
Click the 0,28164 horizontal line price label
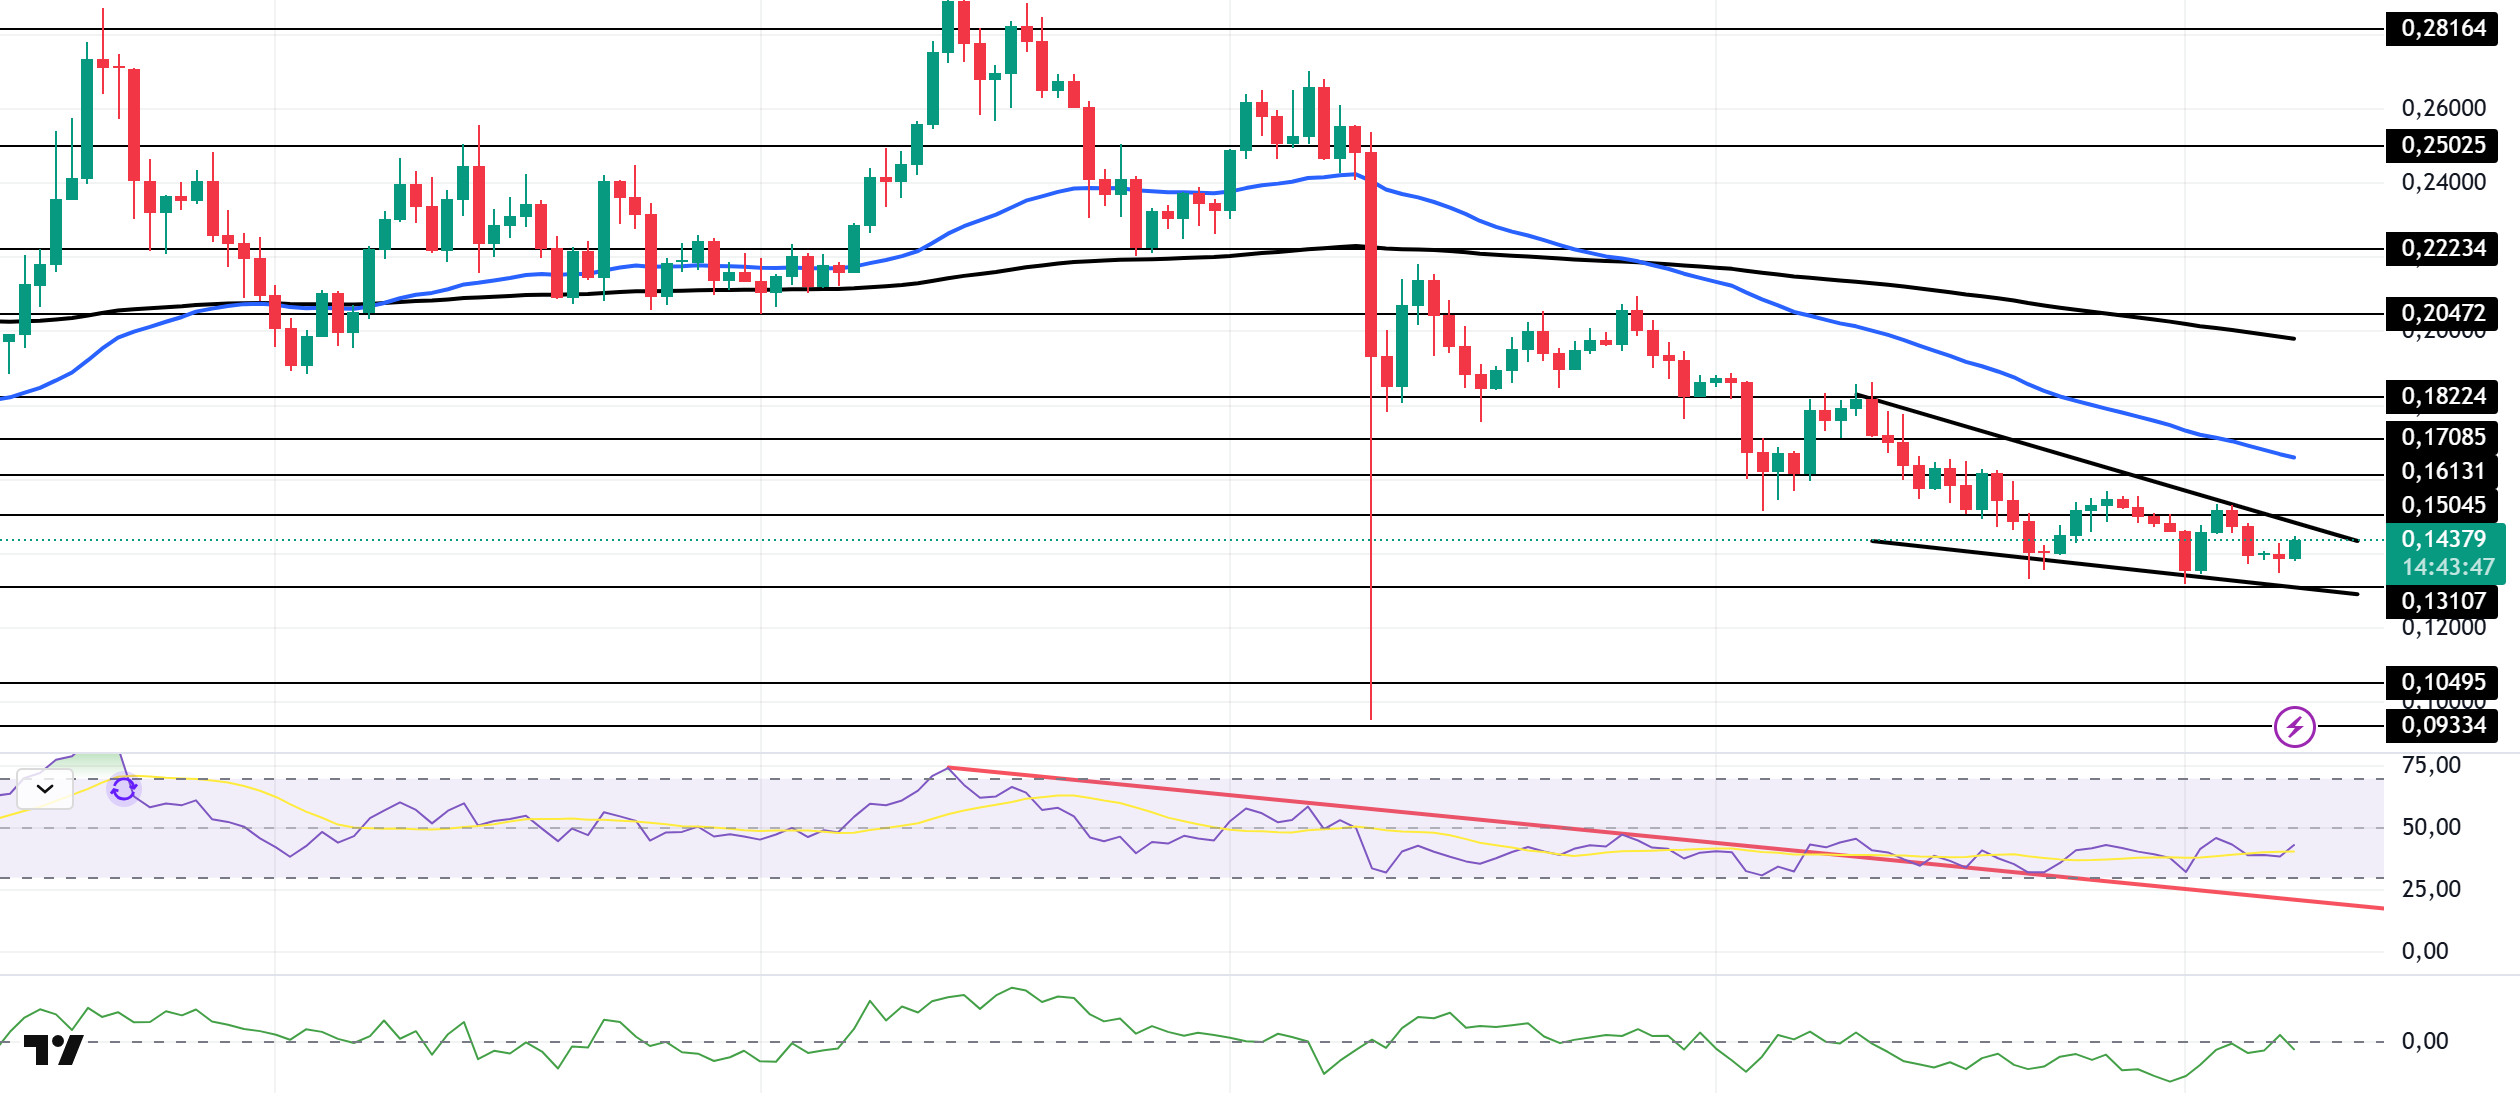(x=2441, y=29)
